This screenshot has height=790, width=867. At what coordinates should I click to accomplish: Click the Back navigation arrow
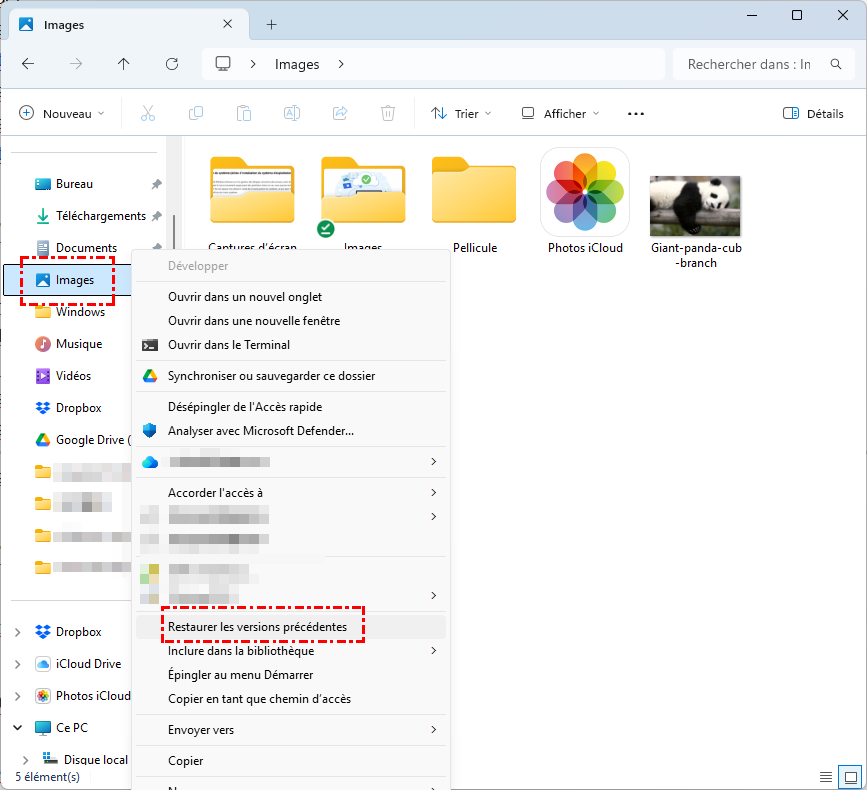(28, 64)
